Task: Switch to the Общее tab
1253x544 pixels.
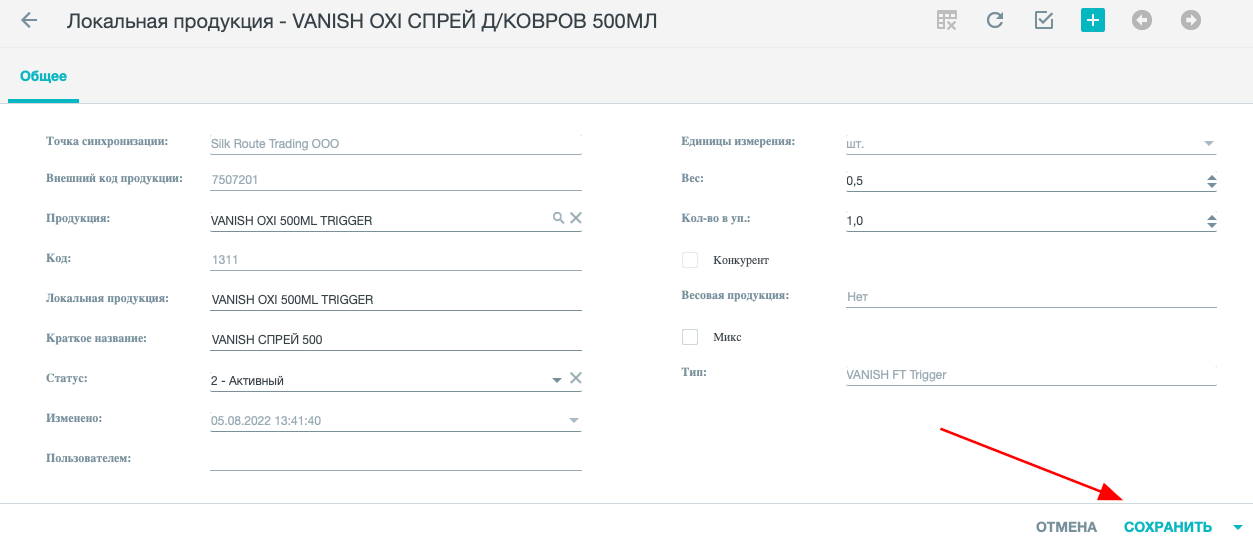Action: (43, 76)
